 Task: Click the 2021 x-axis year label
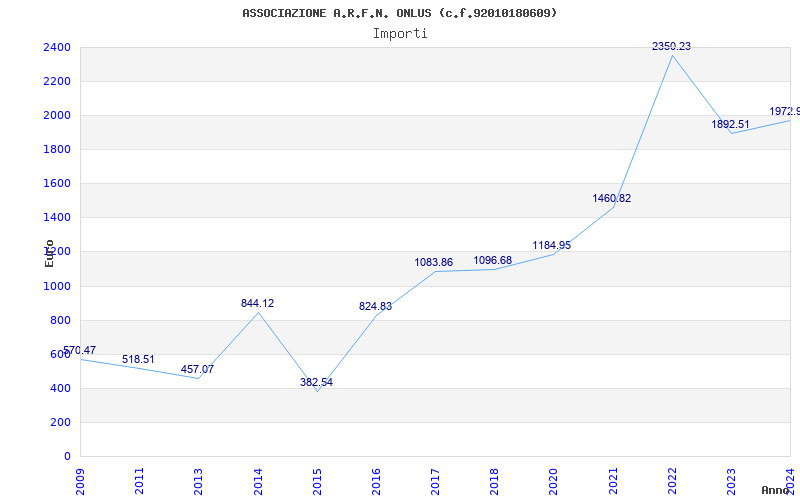coord(613,481)
